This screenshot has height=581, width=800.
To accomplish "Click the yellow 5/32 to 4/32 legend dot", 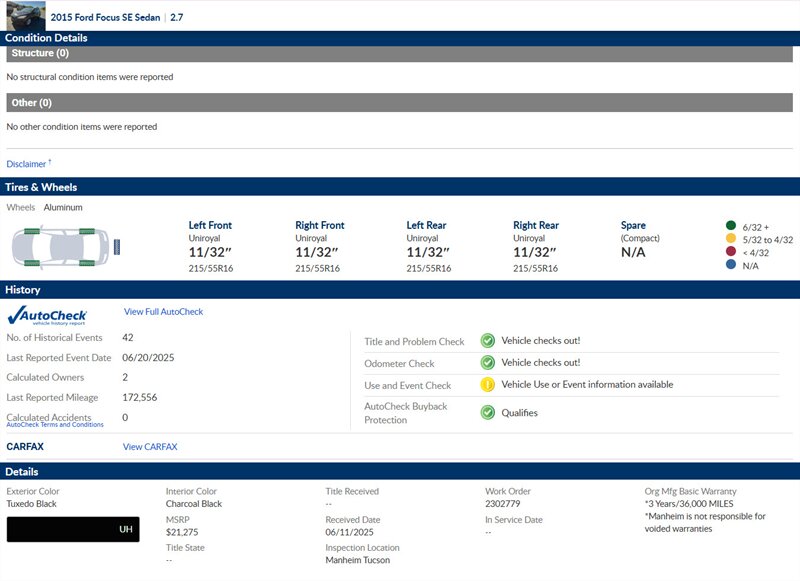I will click(730, 240).
